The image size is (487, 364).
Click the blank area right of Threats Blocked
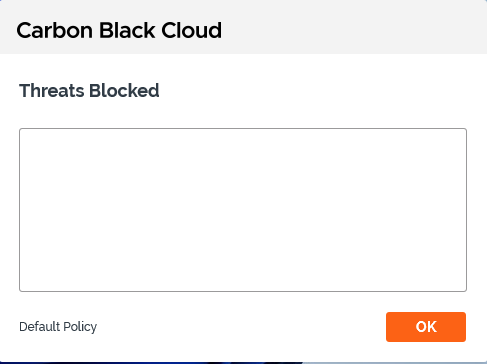pyautogui.click(x=313, y=91)
